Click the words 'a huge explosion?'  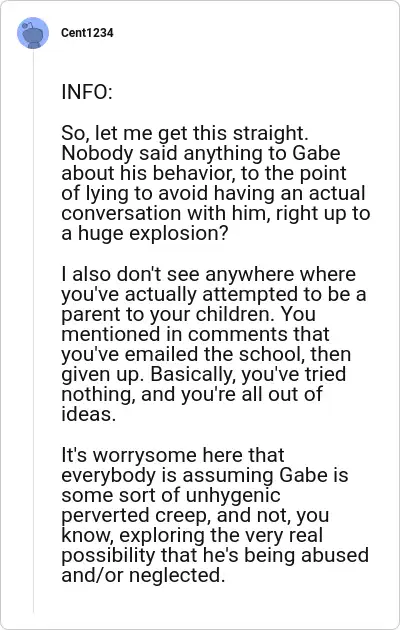(145, 233)
